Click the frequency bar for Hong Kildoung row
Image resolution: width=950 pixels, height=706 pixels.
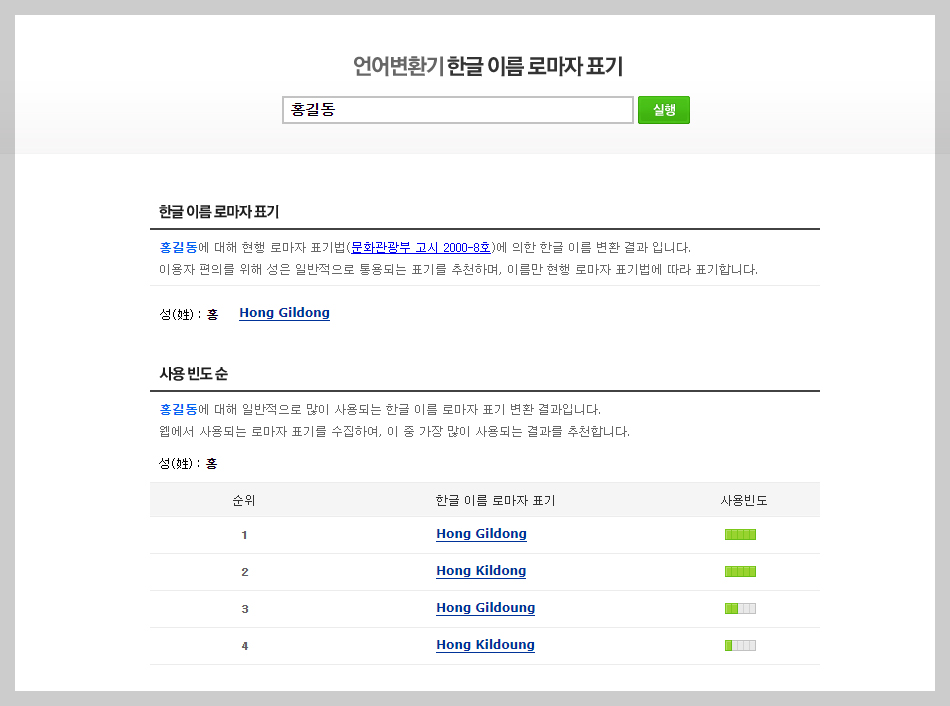740,645
